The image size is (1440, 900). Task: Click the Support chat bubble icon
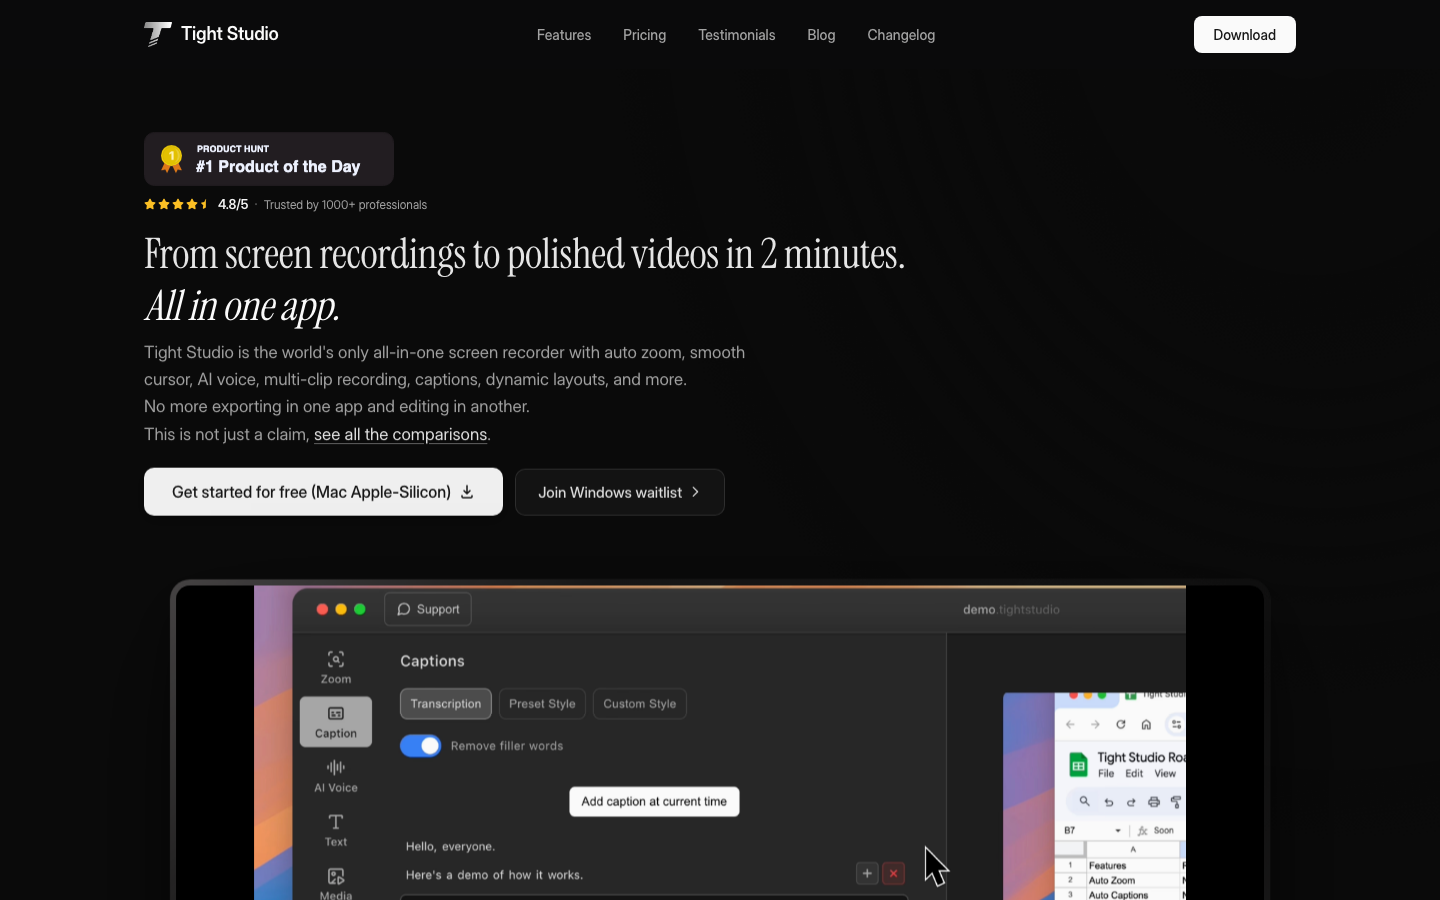point(404,609)
